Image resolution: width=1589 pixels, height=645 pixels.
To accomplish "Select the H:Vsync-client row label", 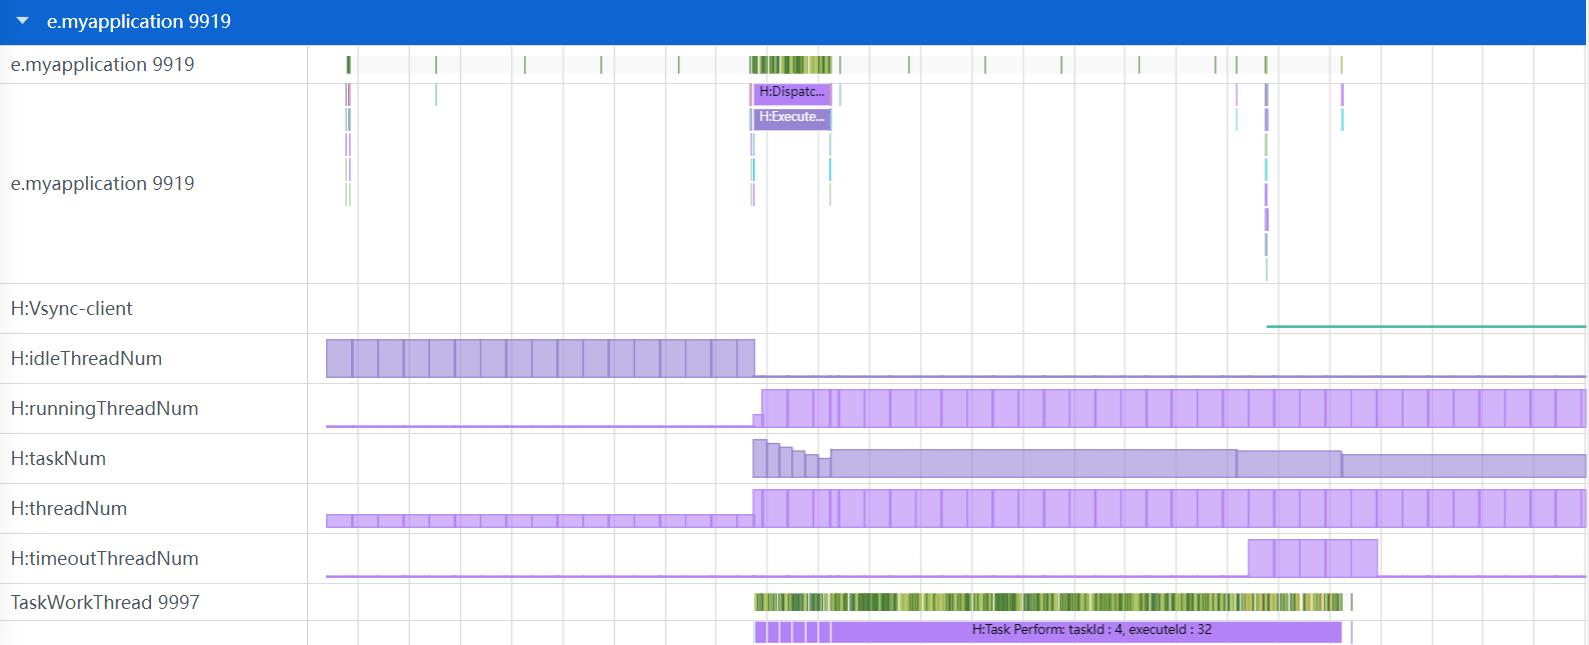I will click(x=72, y=308).
